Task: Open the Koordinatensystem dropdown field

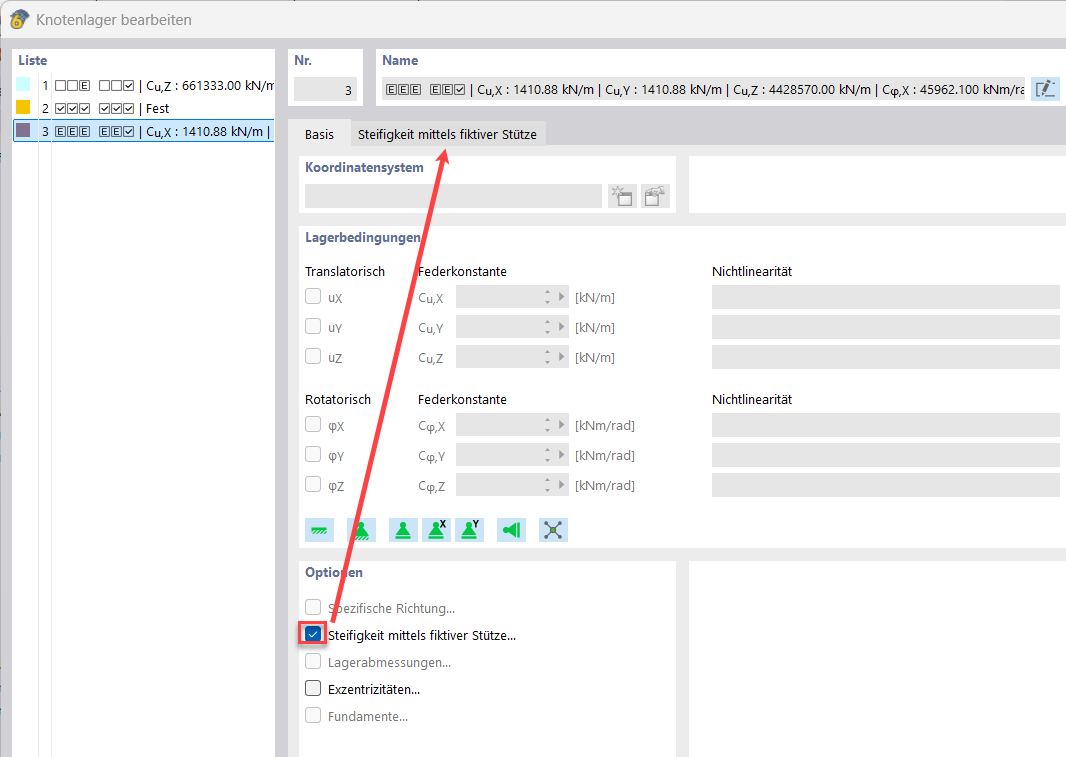Action: coord(453,196)
